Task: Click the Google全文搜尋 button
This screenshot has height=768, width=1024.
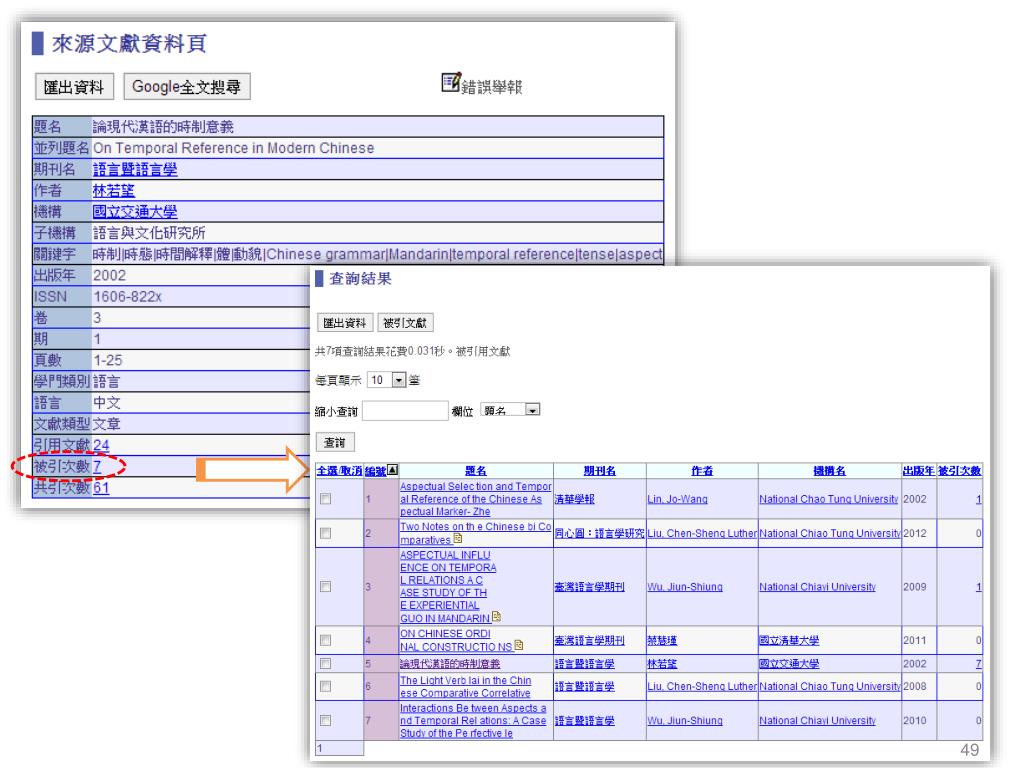Action: click(x=187, y=87)
